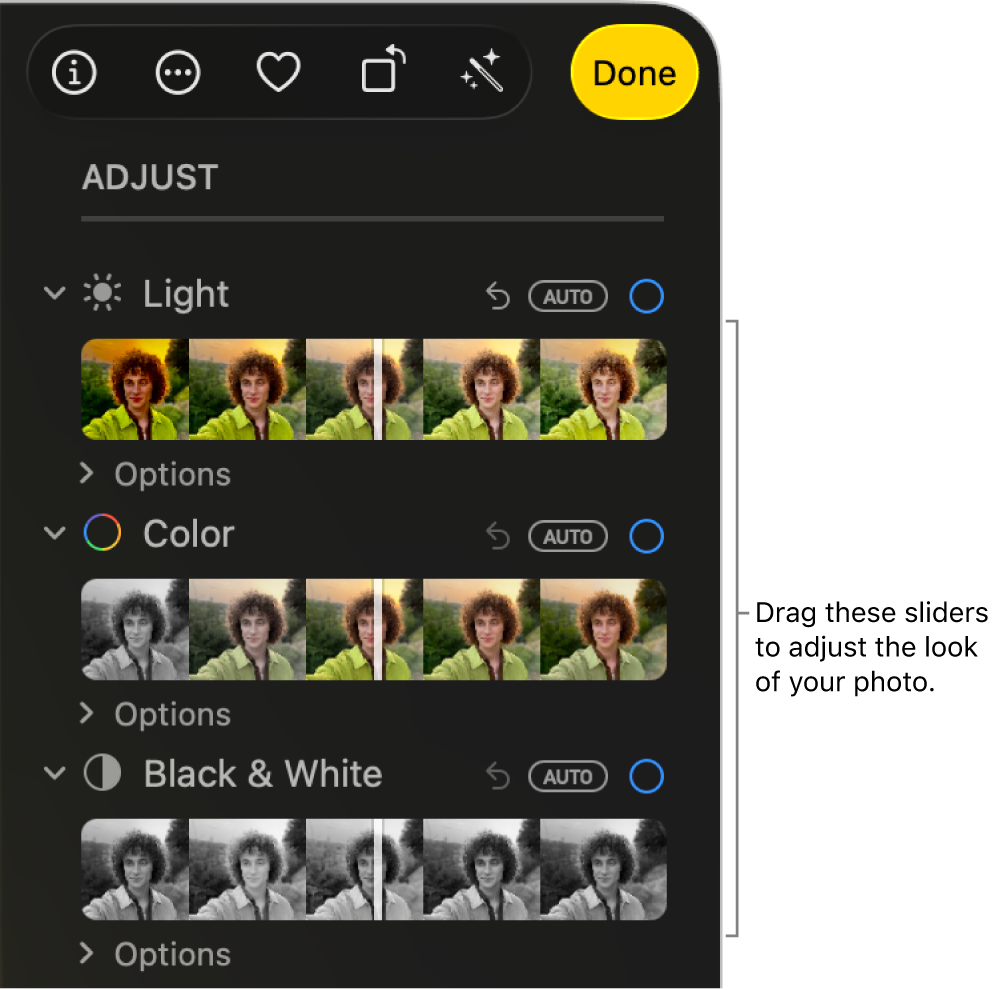
Task: Toggle the Color adjustment on or off
Action: pyautogui.click(x=646, y=536)
